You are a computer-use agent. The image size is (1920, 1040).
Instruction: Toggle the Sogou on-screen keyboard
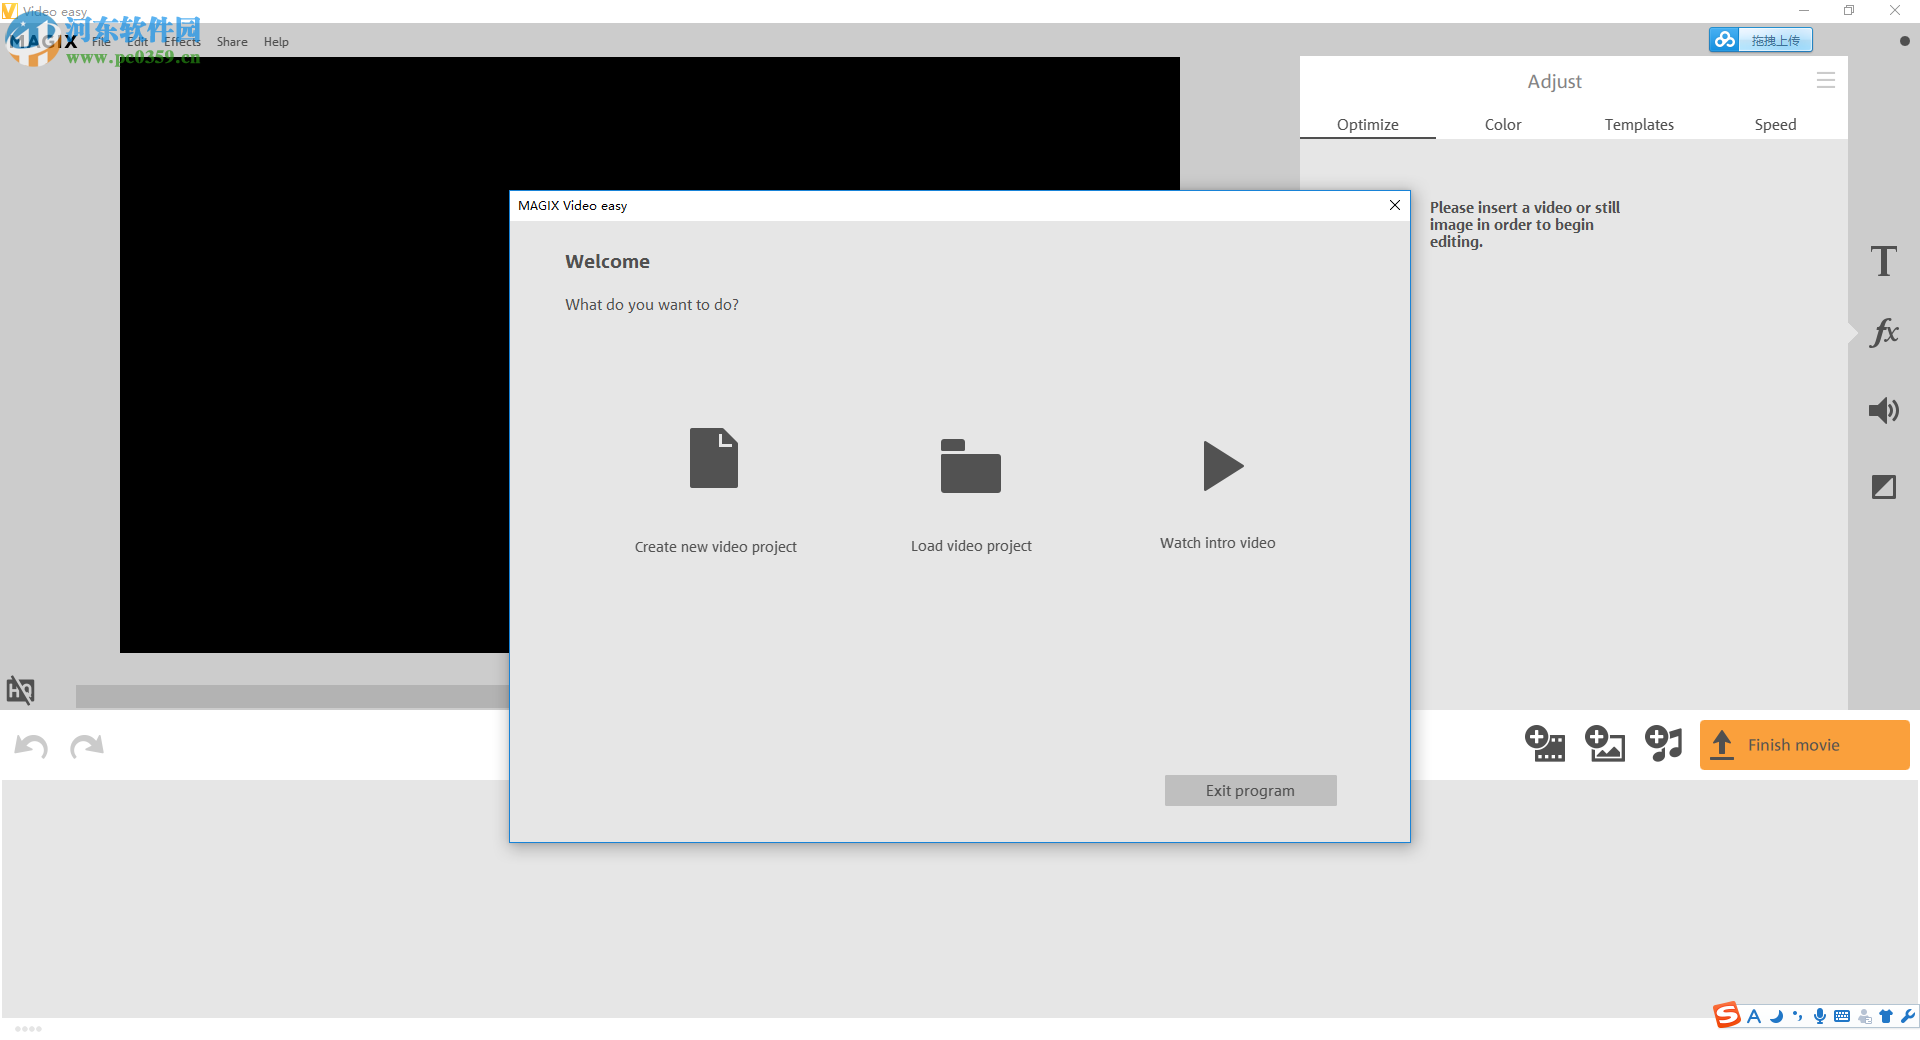1841,1015
